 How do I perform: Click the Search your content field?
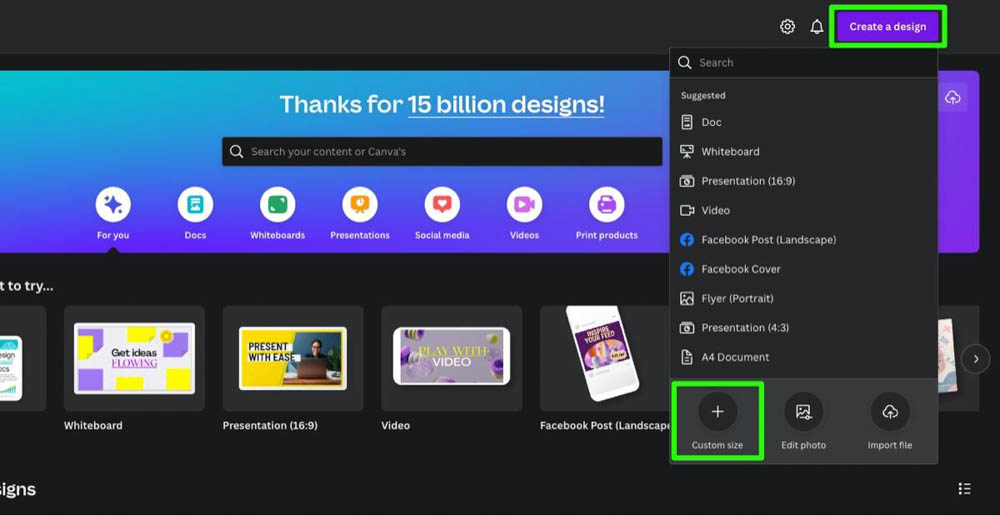pos(442,151)
